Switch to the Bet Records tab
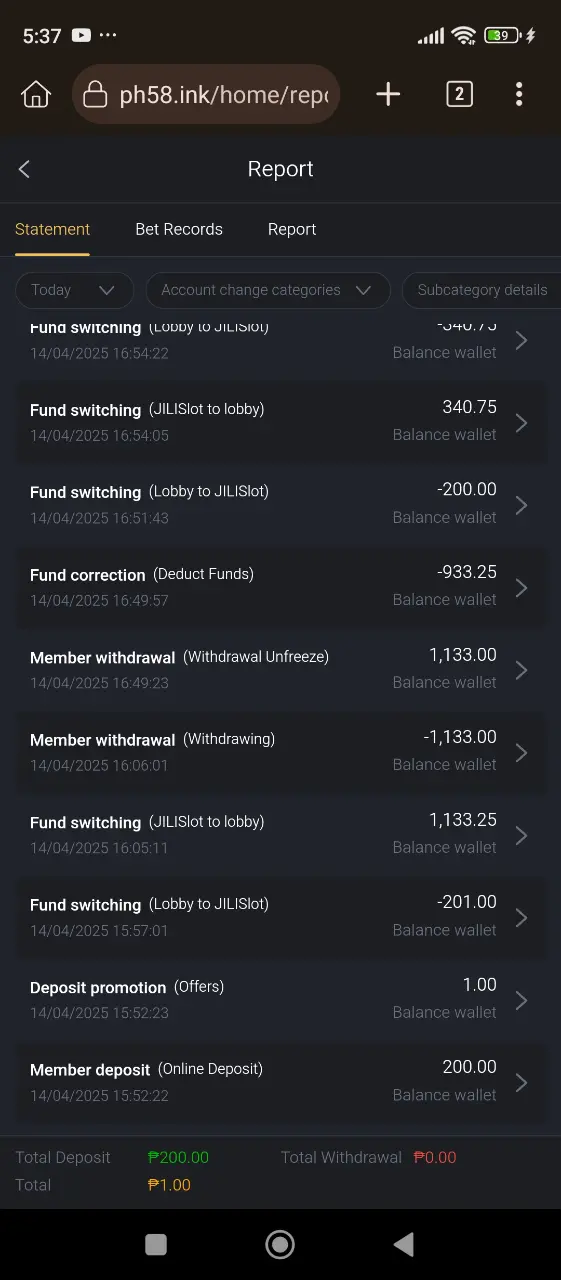 tap(179, 229)
